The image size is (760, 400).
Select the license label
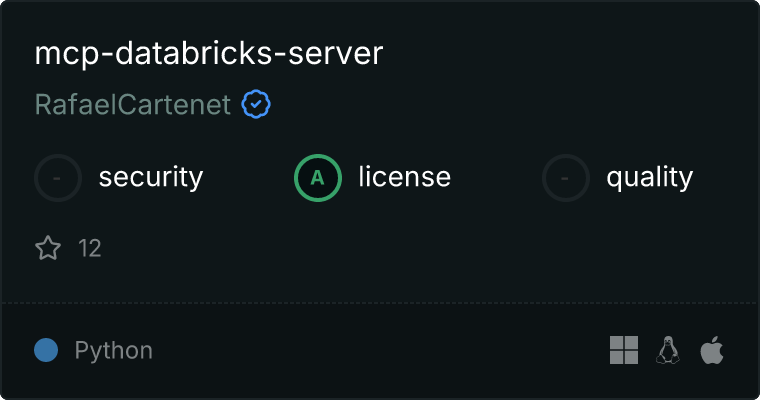[405, 176]
